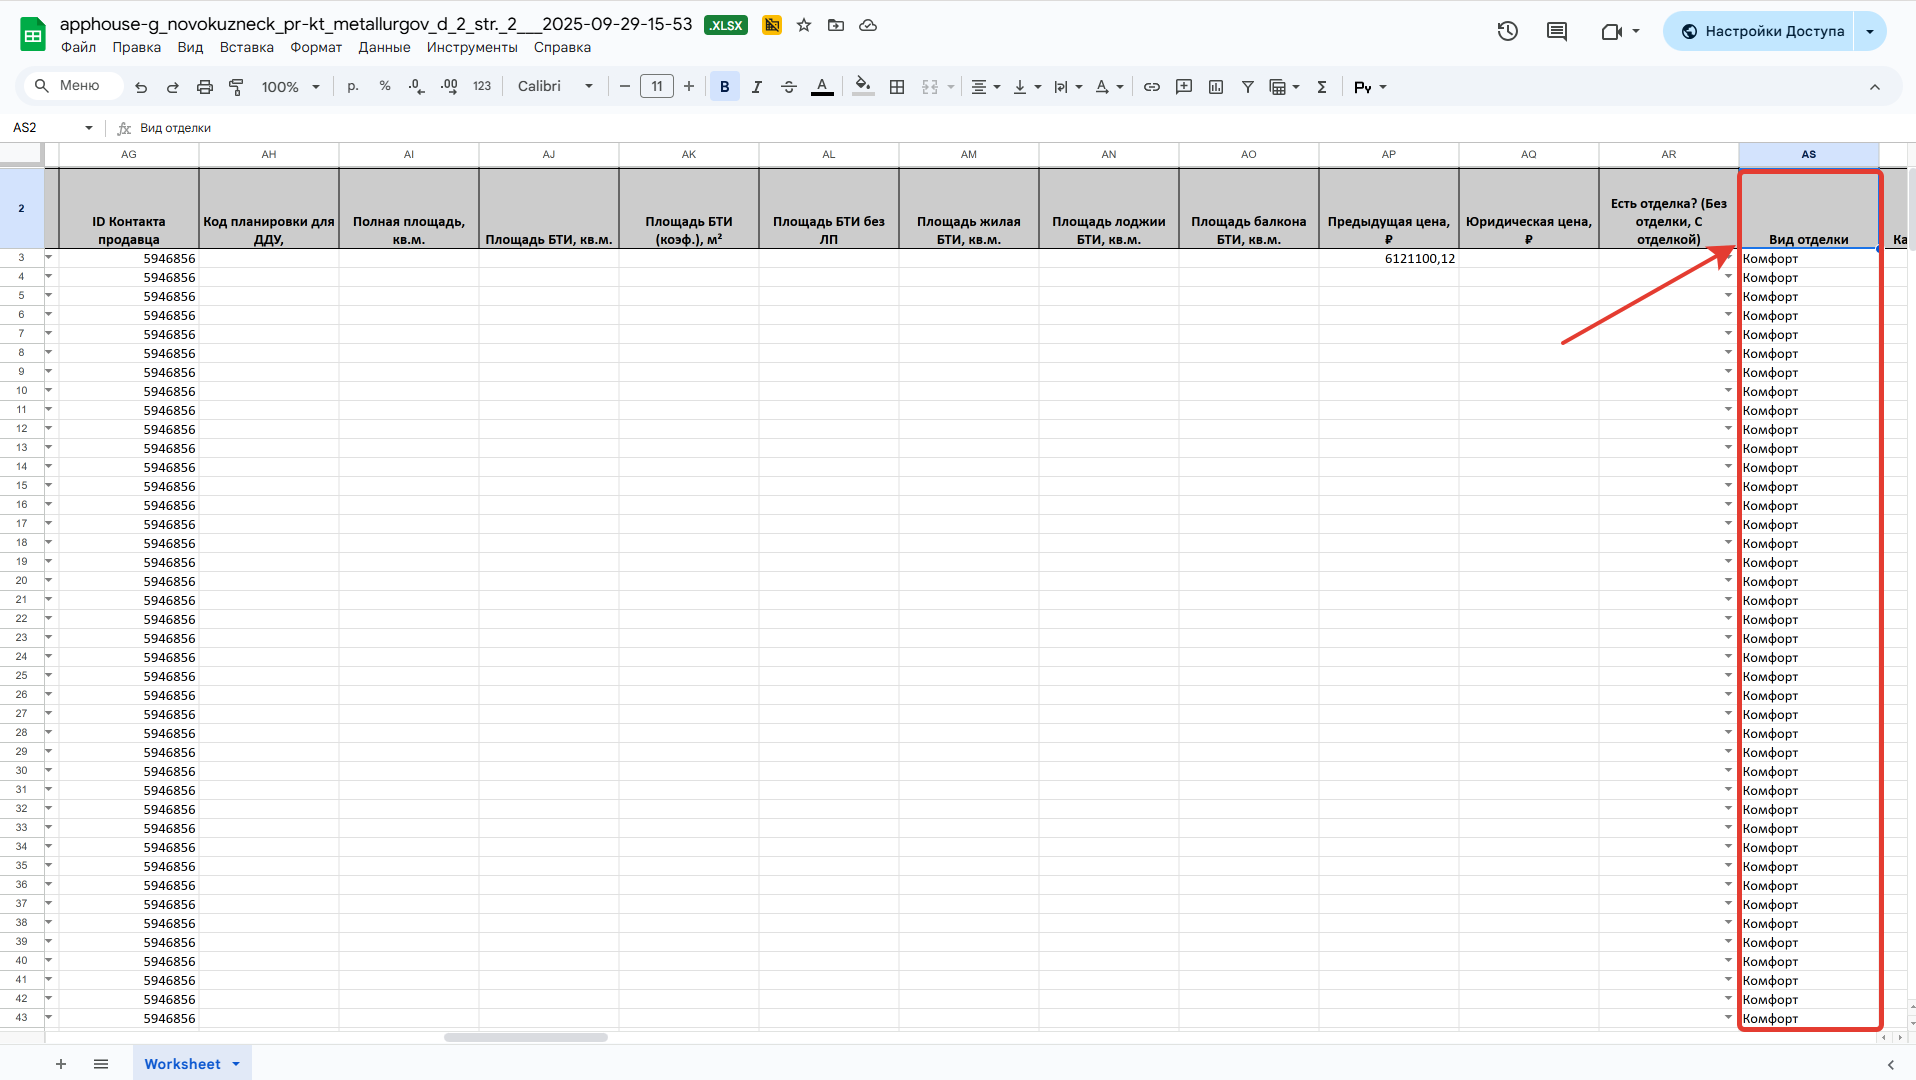
Task: Open version history clock icon
Action: [x=1507, y=31]
